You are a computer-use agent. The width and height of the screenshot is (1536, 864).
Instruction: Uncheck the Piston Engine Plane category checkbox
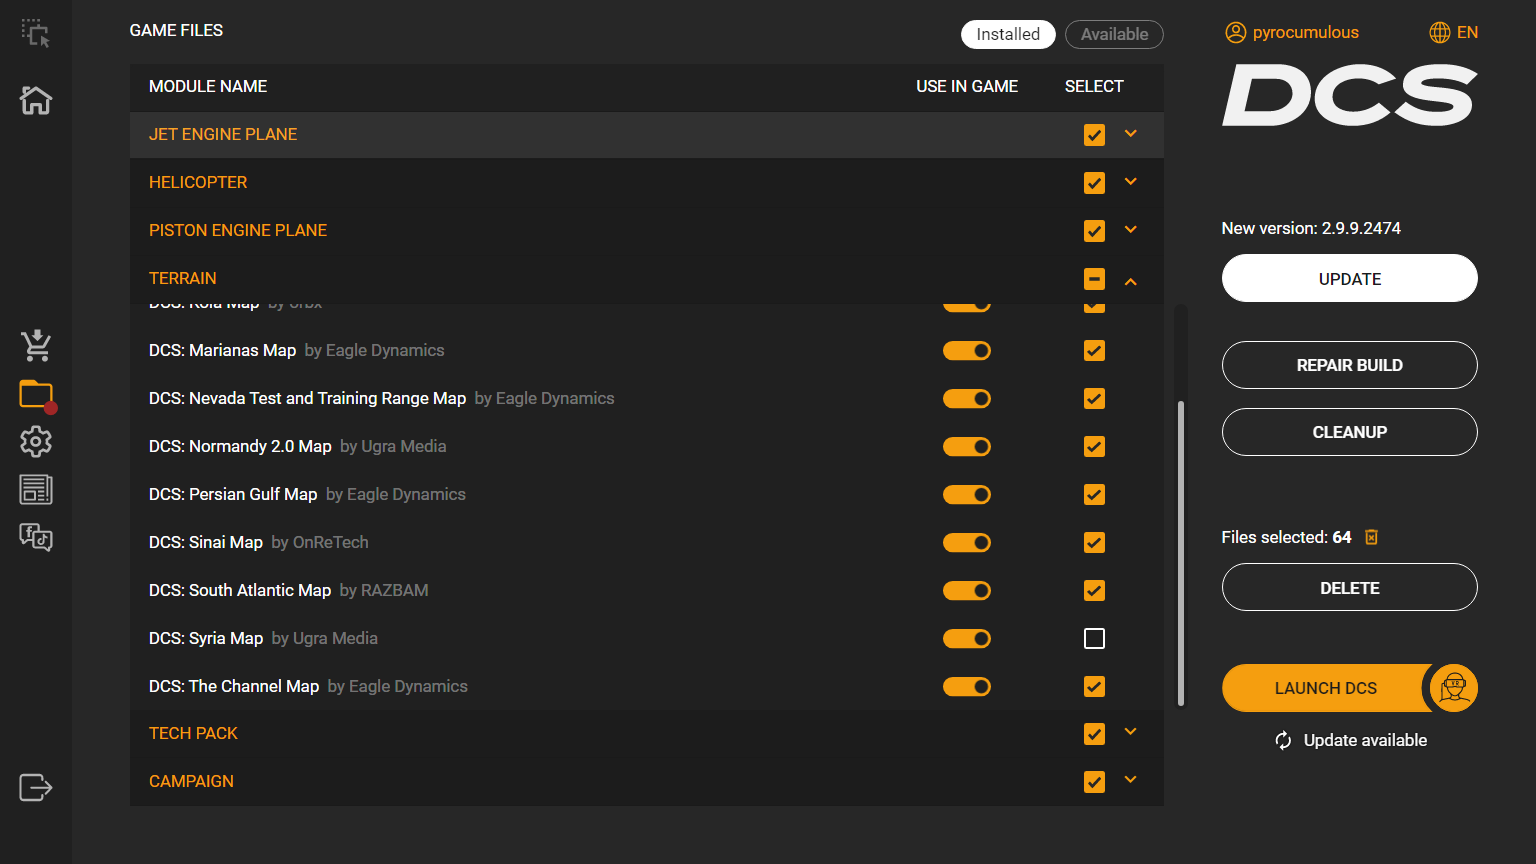1095,230
